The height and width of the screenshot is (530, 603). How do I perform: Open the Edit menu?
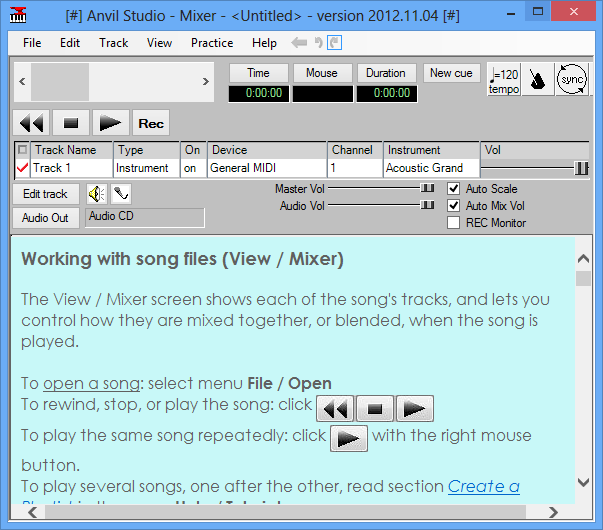coord(70,43)
